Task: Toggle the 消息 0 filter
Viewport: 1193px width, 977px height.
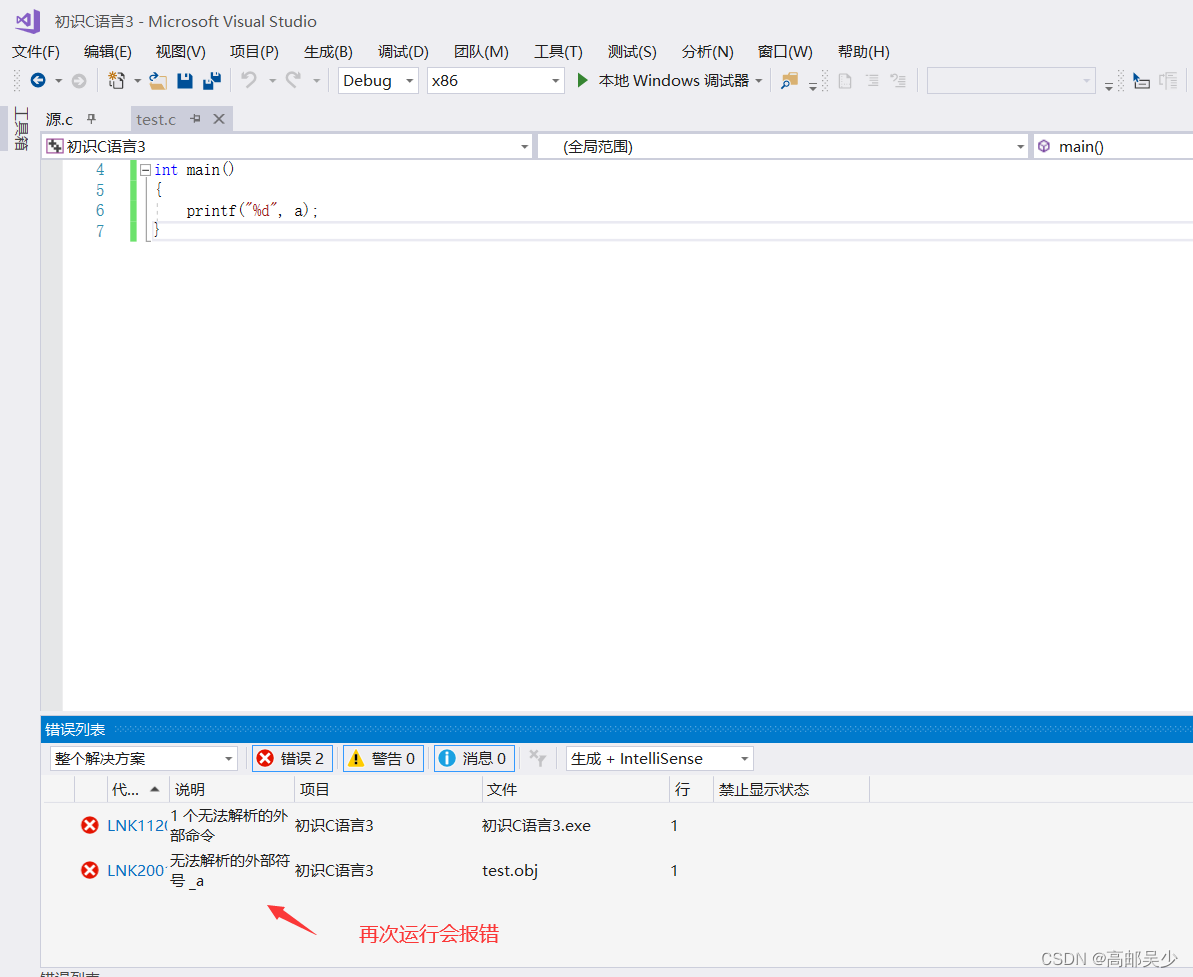Action: click(474, 759)
